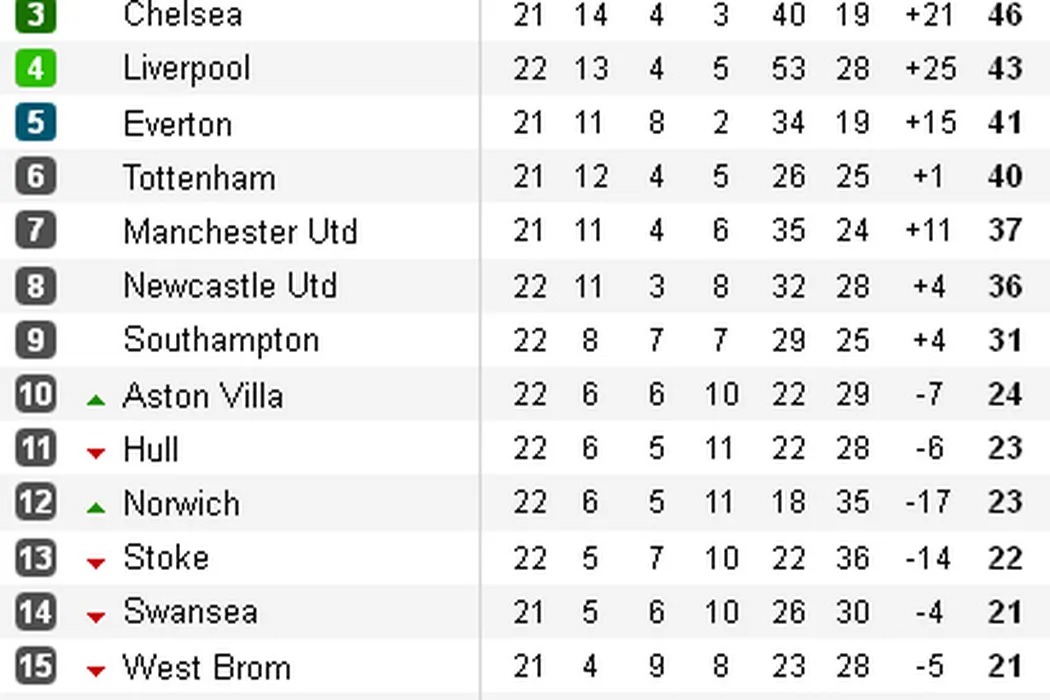Click the position 15 rank badge
Screen dimensions: 1050x700
click(35, 665)
